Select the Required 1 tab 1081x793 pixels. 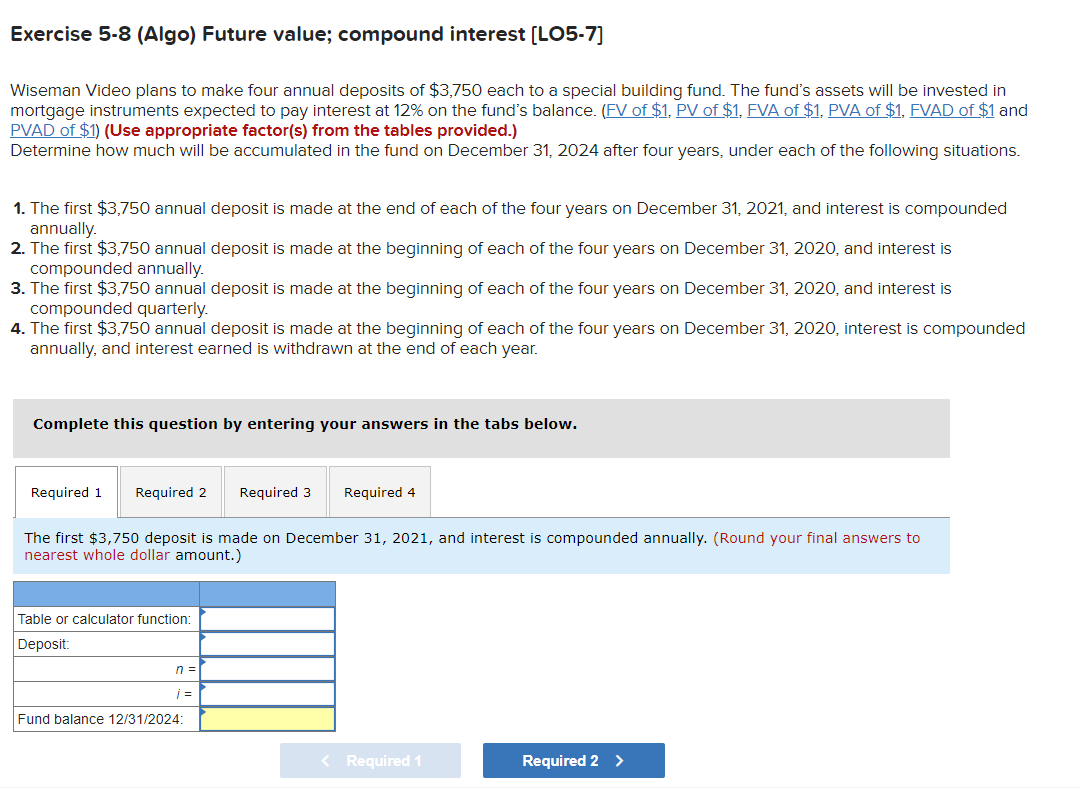65,492
